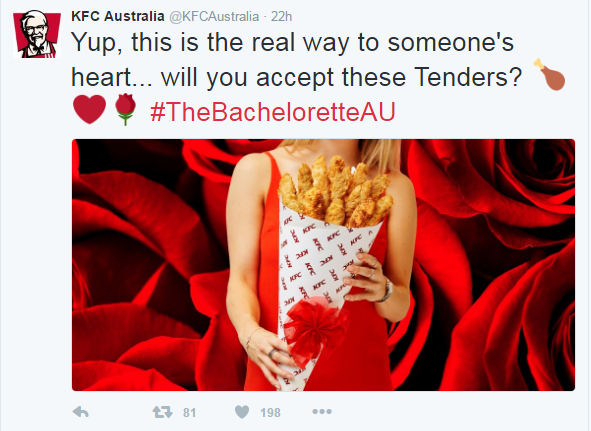This screenshot has height=431, width=591.
Task: View the 81 retweets count
Action: pyautogui.click(x=190, y=413)
